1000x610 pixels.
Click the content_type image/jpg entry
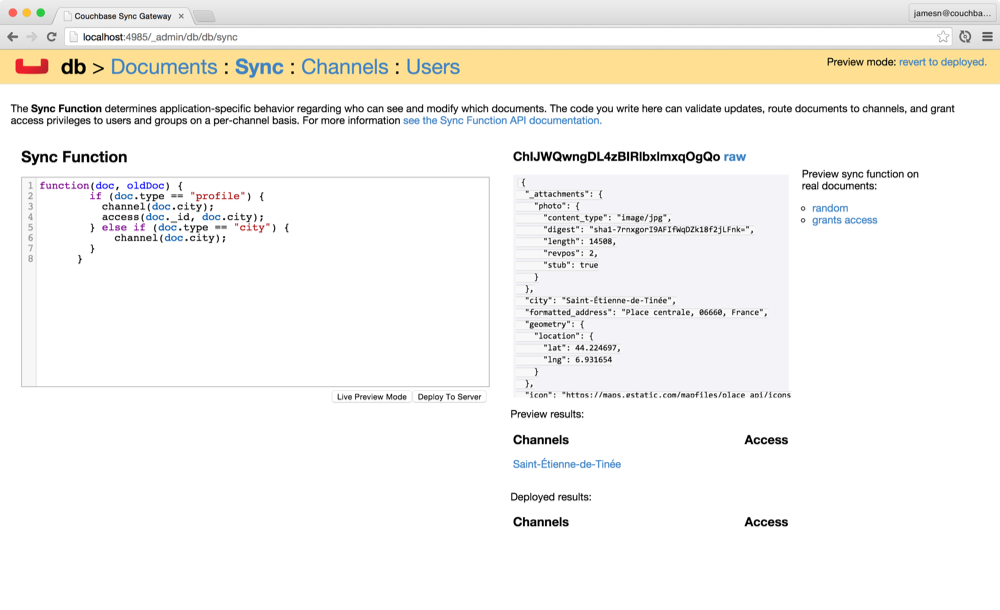coord(607,218)
